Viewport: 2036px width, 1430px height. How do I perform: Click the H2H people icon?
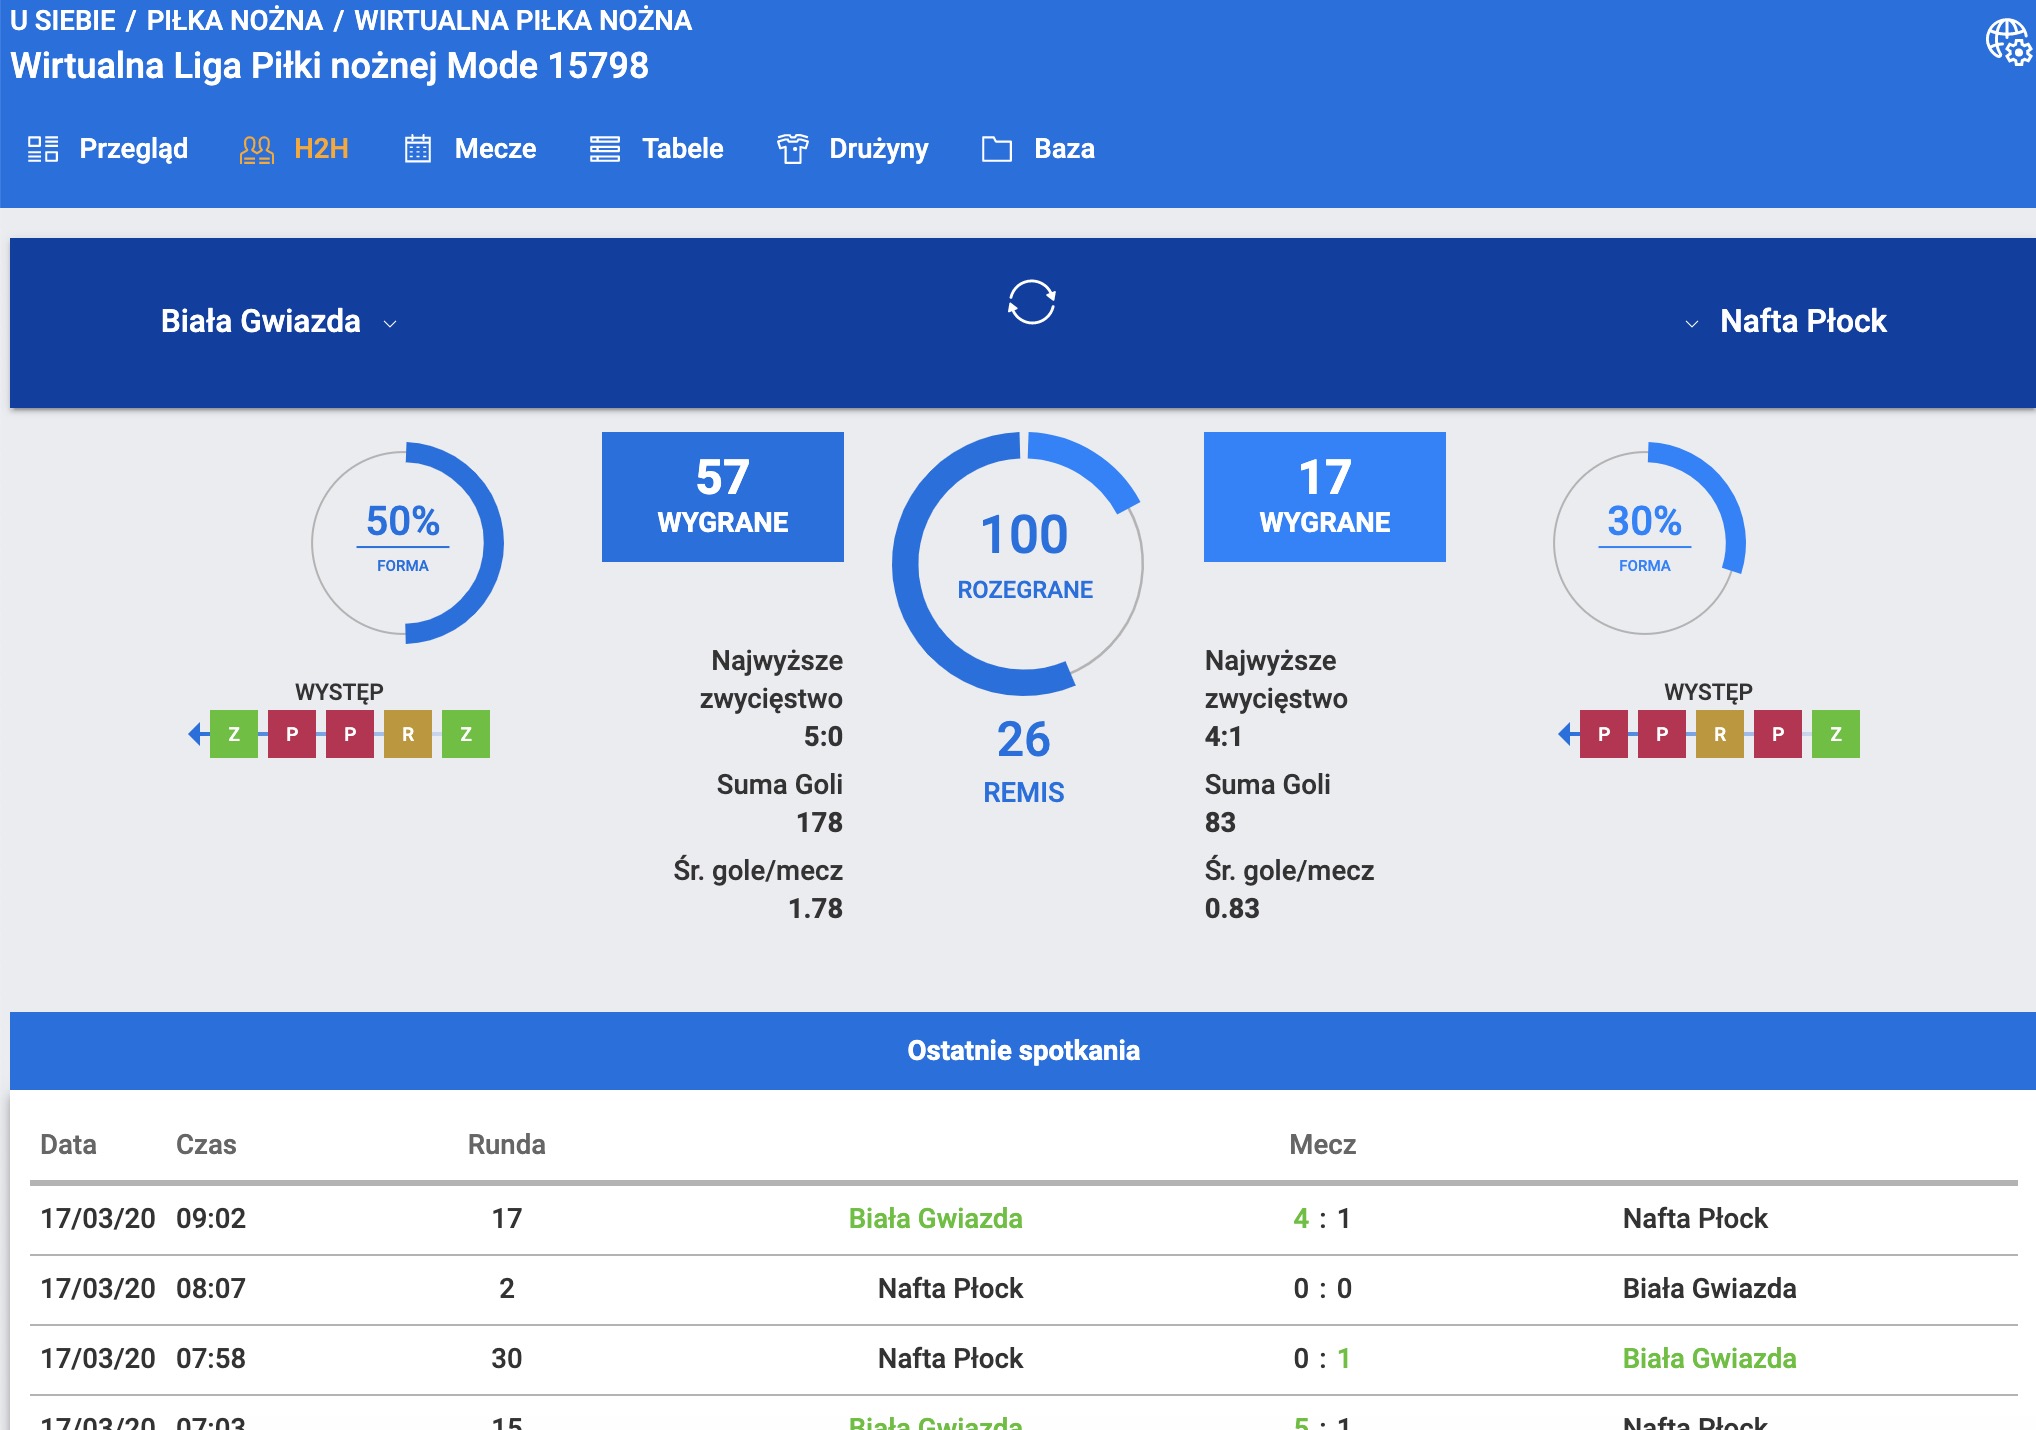(x=257, y=149)
